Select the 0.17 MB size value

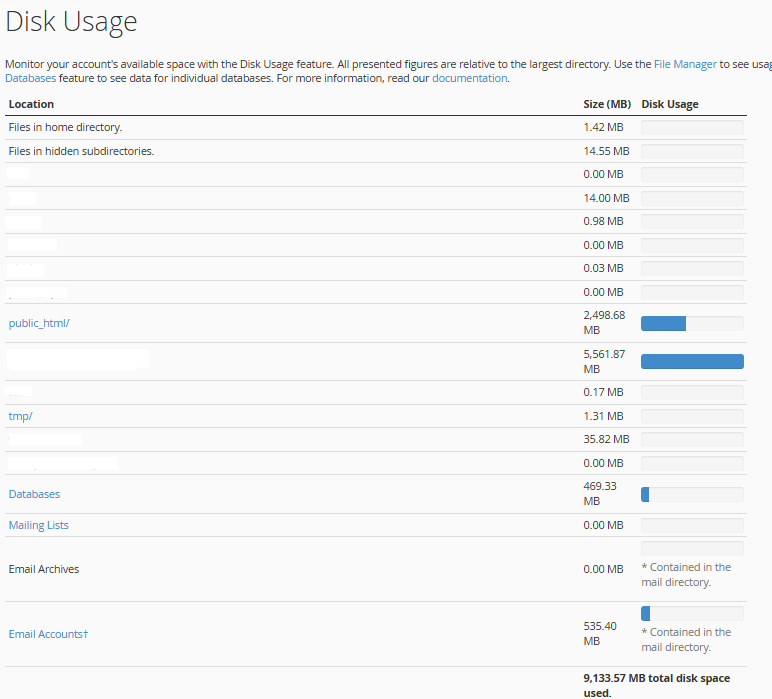[x=603, y=392]
